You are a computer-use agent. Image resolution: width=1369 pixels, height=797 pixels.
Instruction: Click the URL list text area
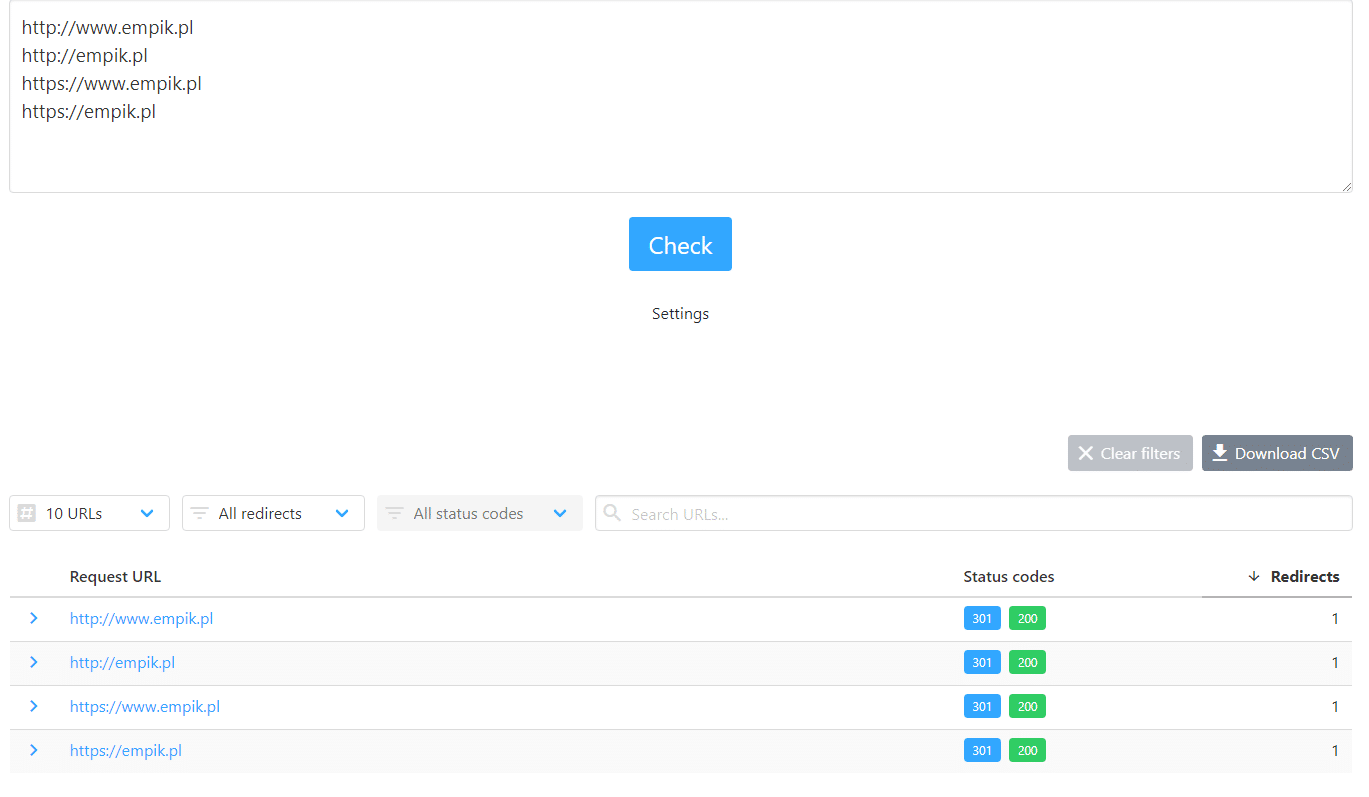coord(680,97)
